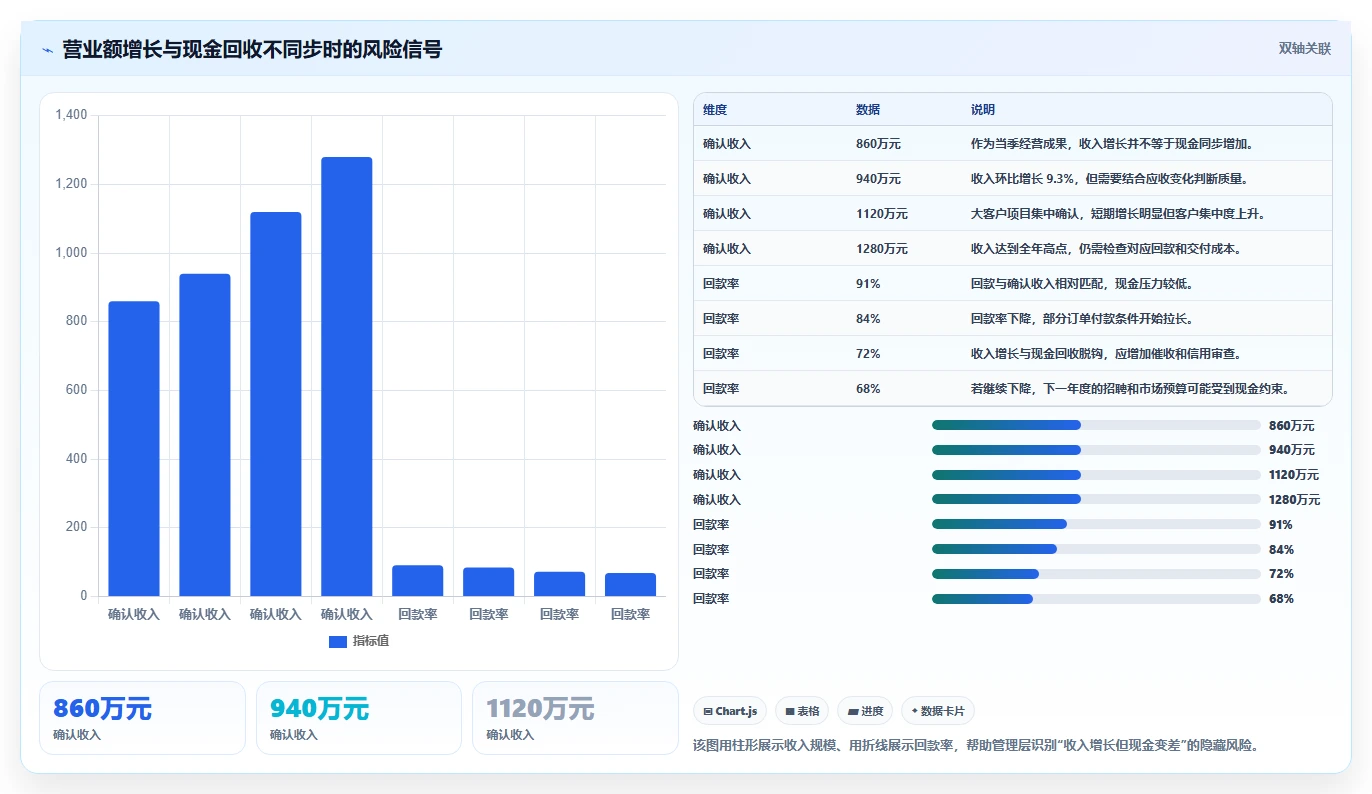1372x794 pixels.
Task: Click the lightning icon beside the page title
Action: (x=47, y=50)
